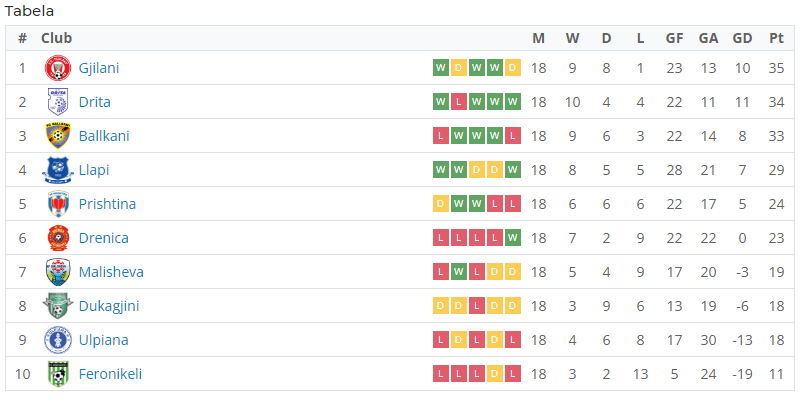
Task: Click the Ulpiana club crest
Action: (58, 340)
